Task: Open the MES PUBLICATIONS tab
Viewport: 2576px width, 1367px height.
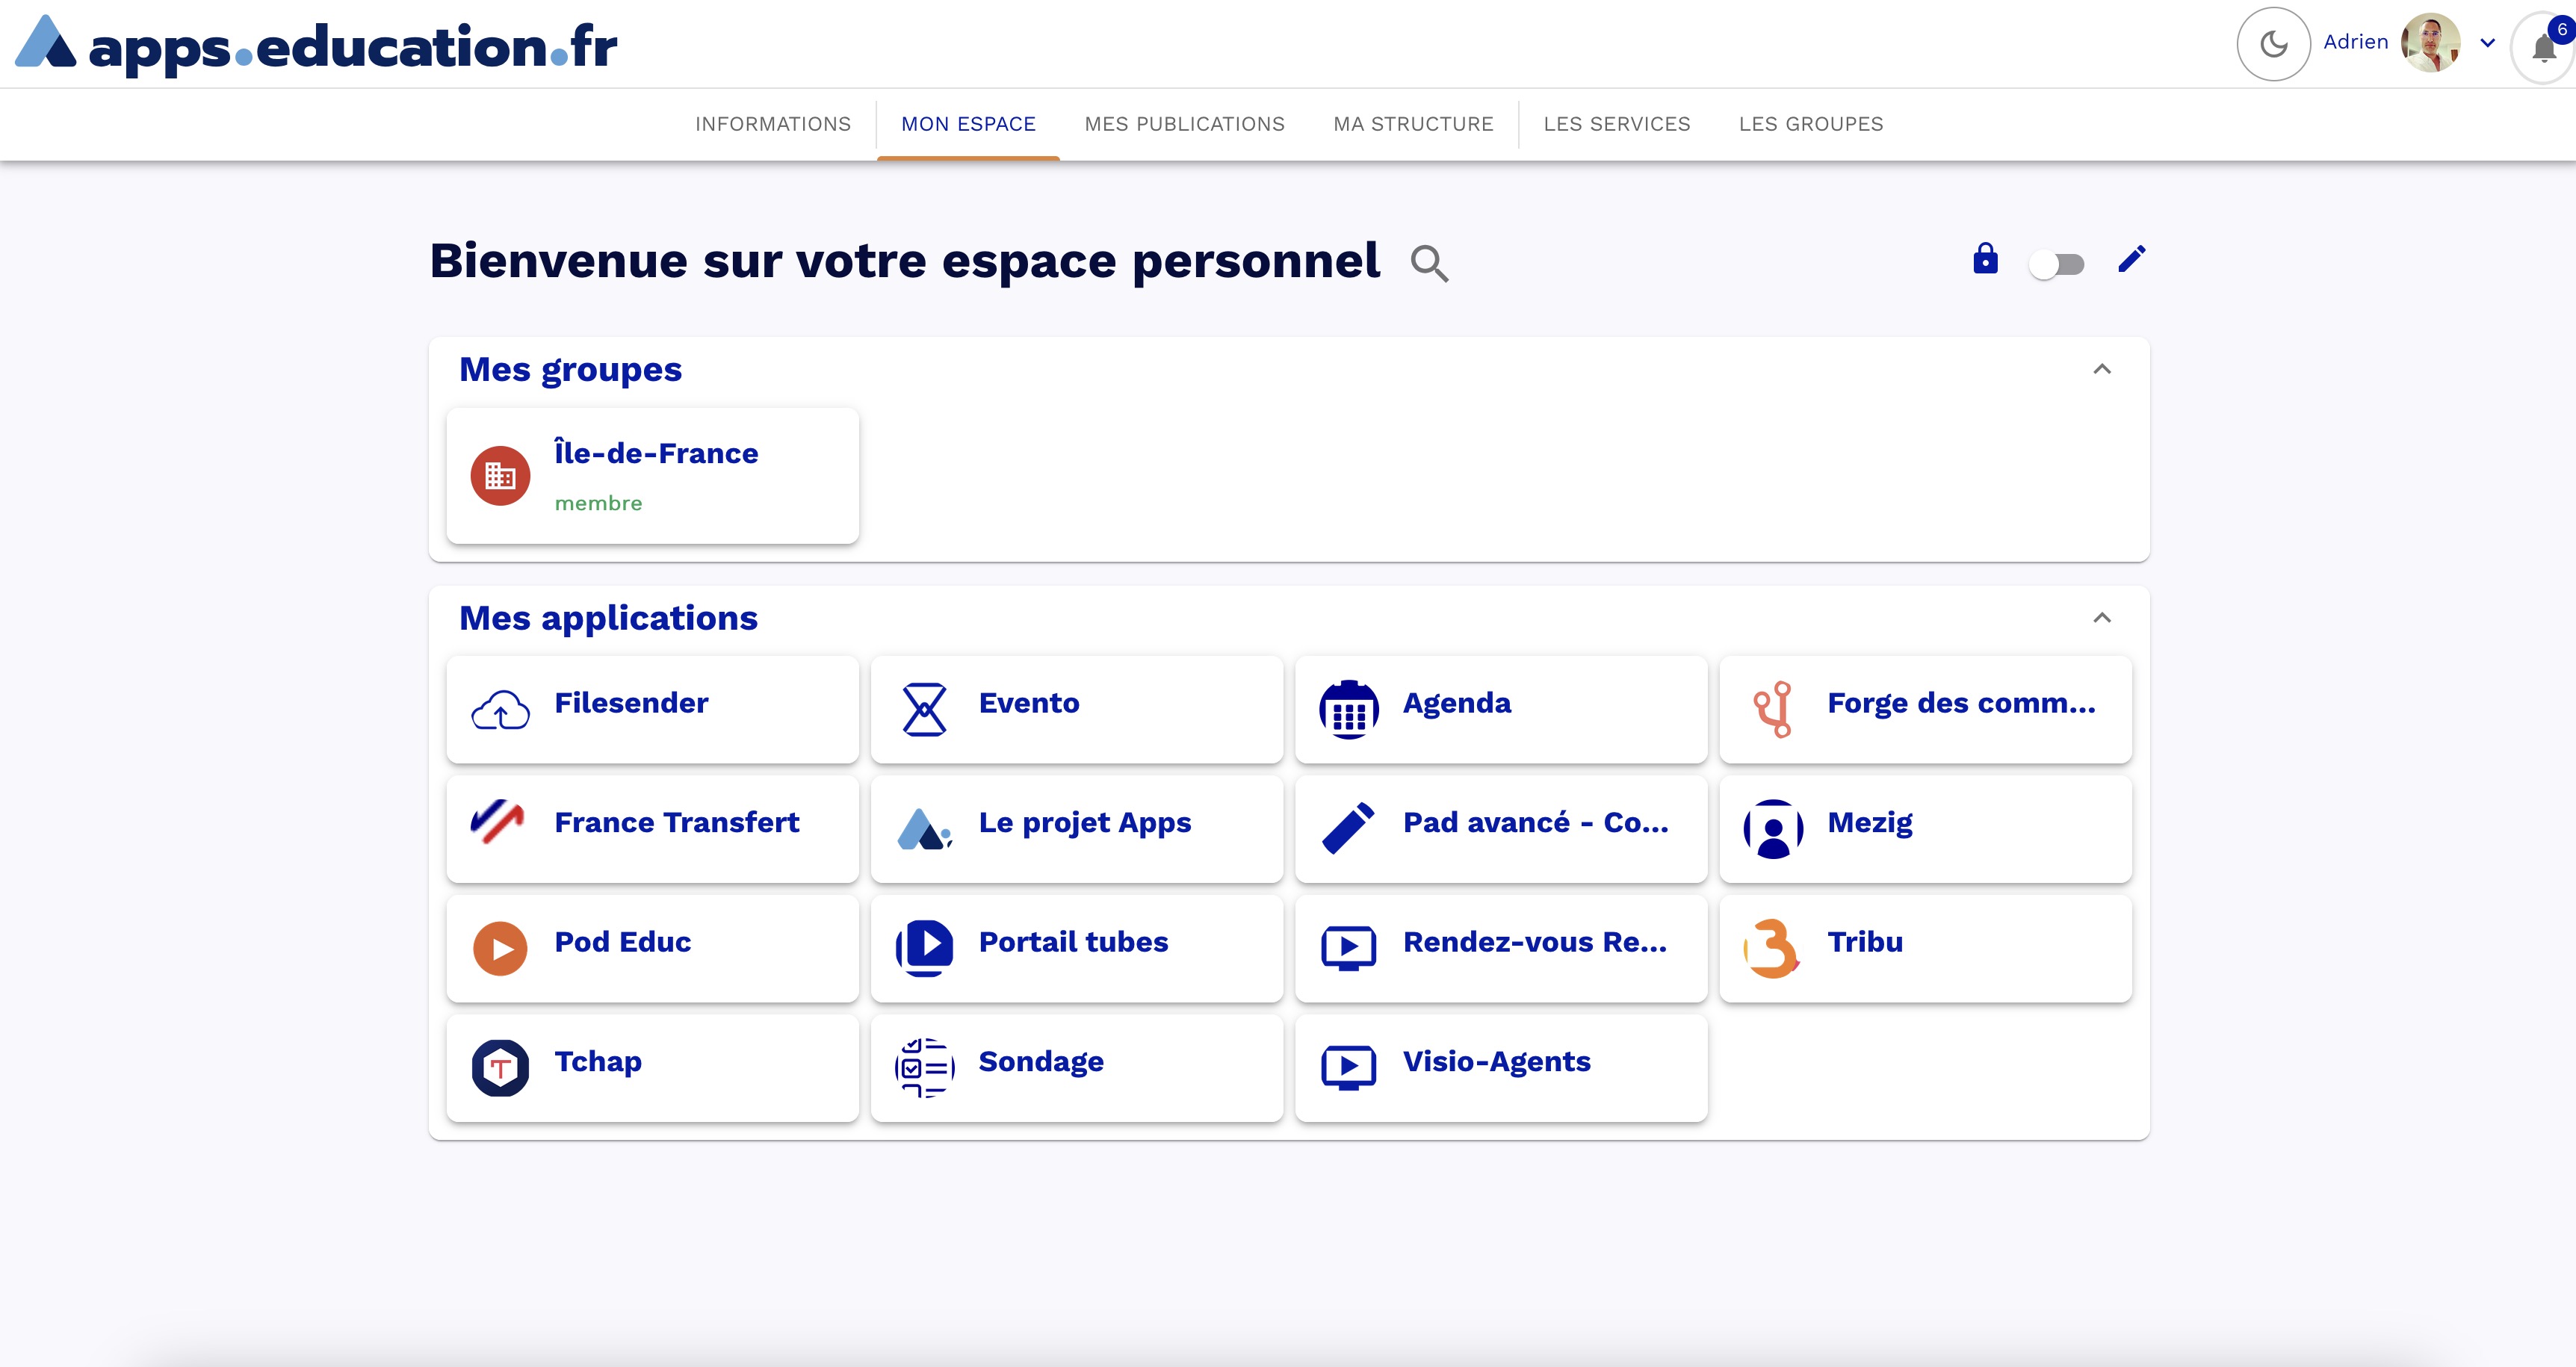Action: (x=1184, y=124)
